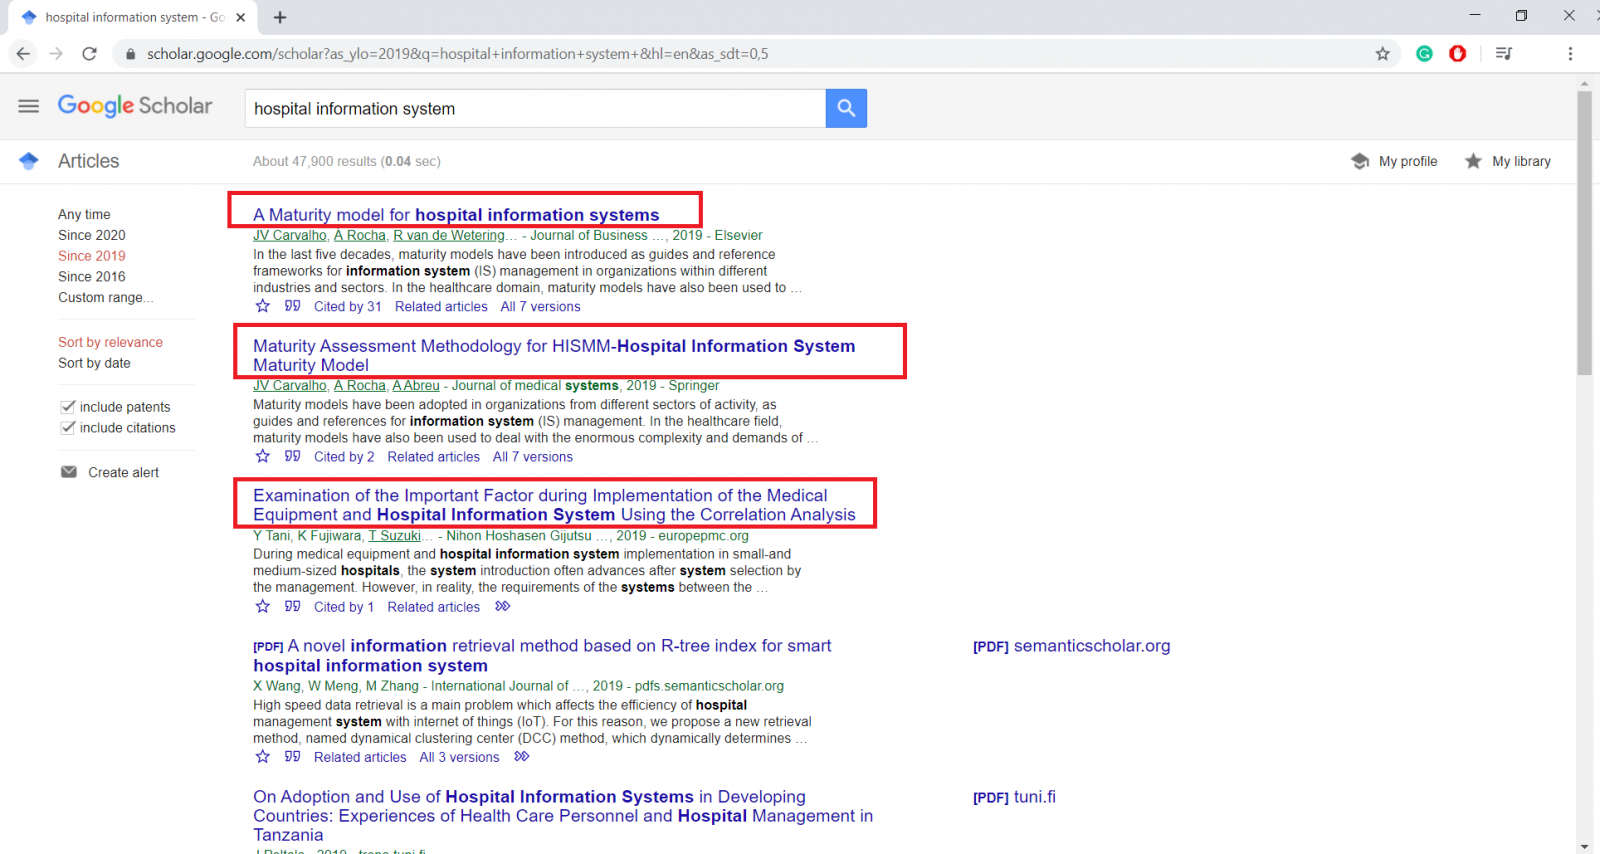1600x854 pixels.
Task: Go back using the browser back arrow
Action: (x=23, y=54)
